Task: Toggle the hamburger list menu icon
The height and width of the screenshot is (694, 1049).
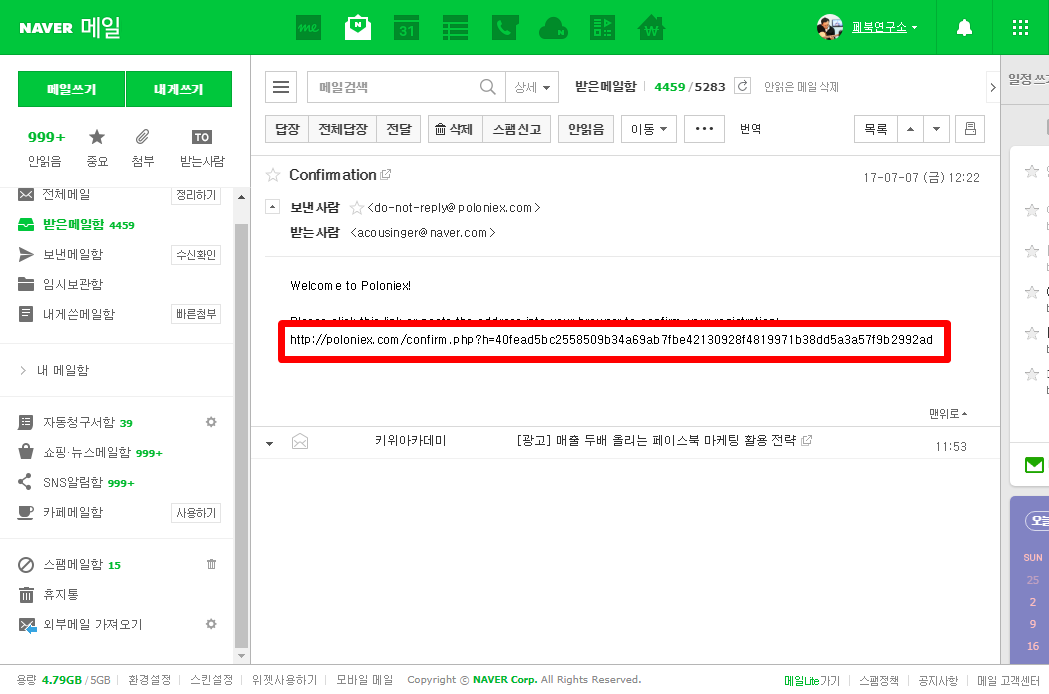Action: click(x=281, y=87)
